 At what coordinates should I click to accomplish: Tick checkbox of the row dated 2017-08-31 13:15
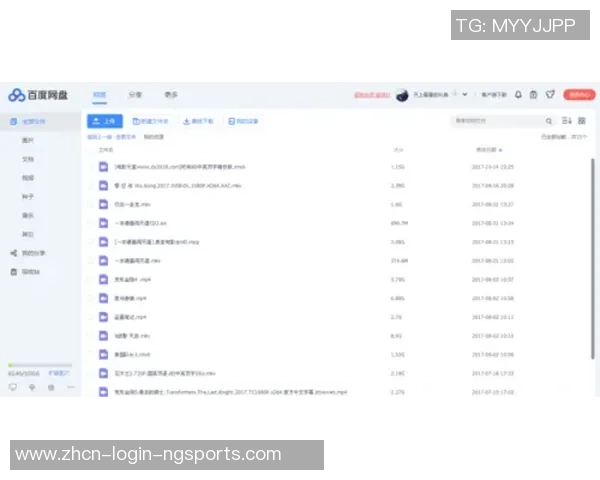click(x=91, y=242)
